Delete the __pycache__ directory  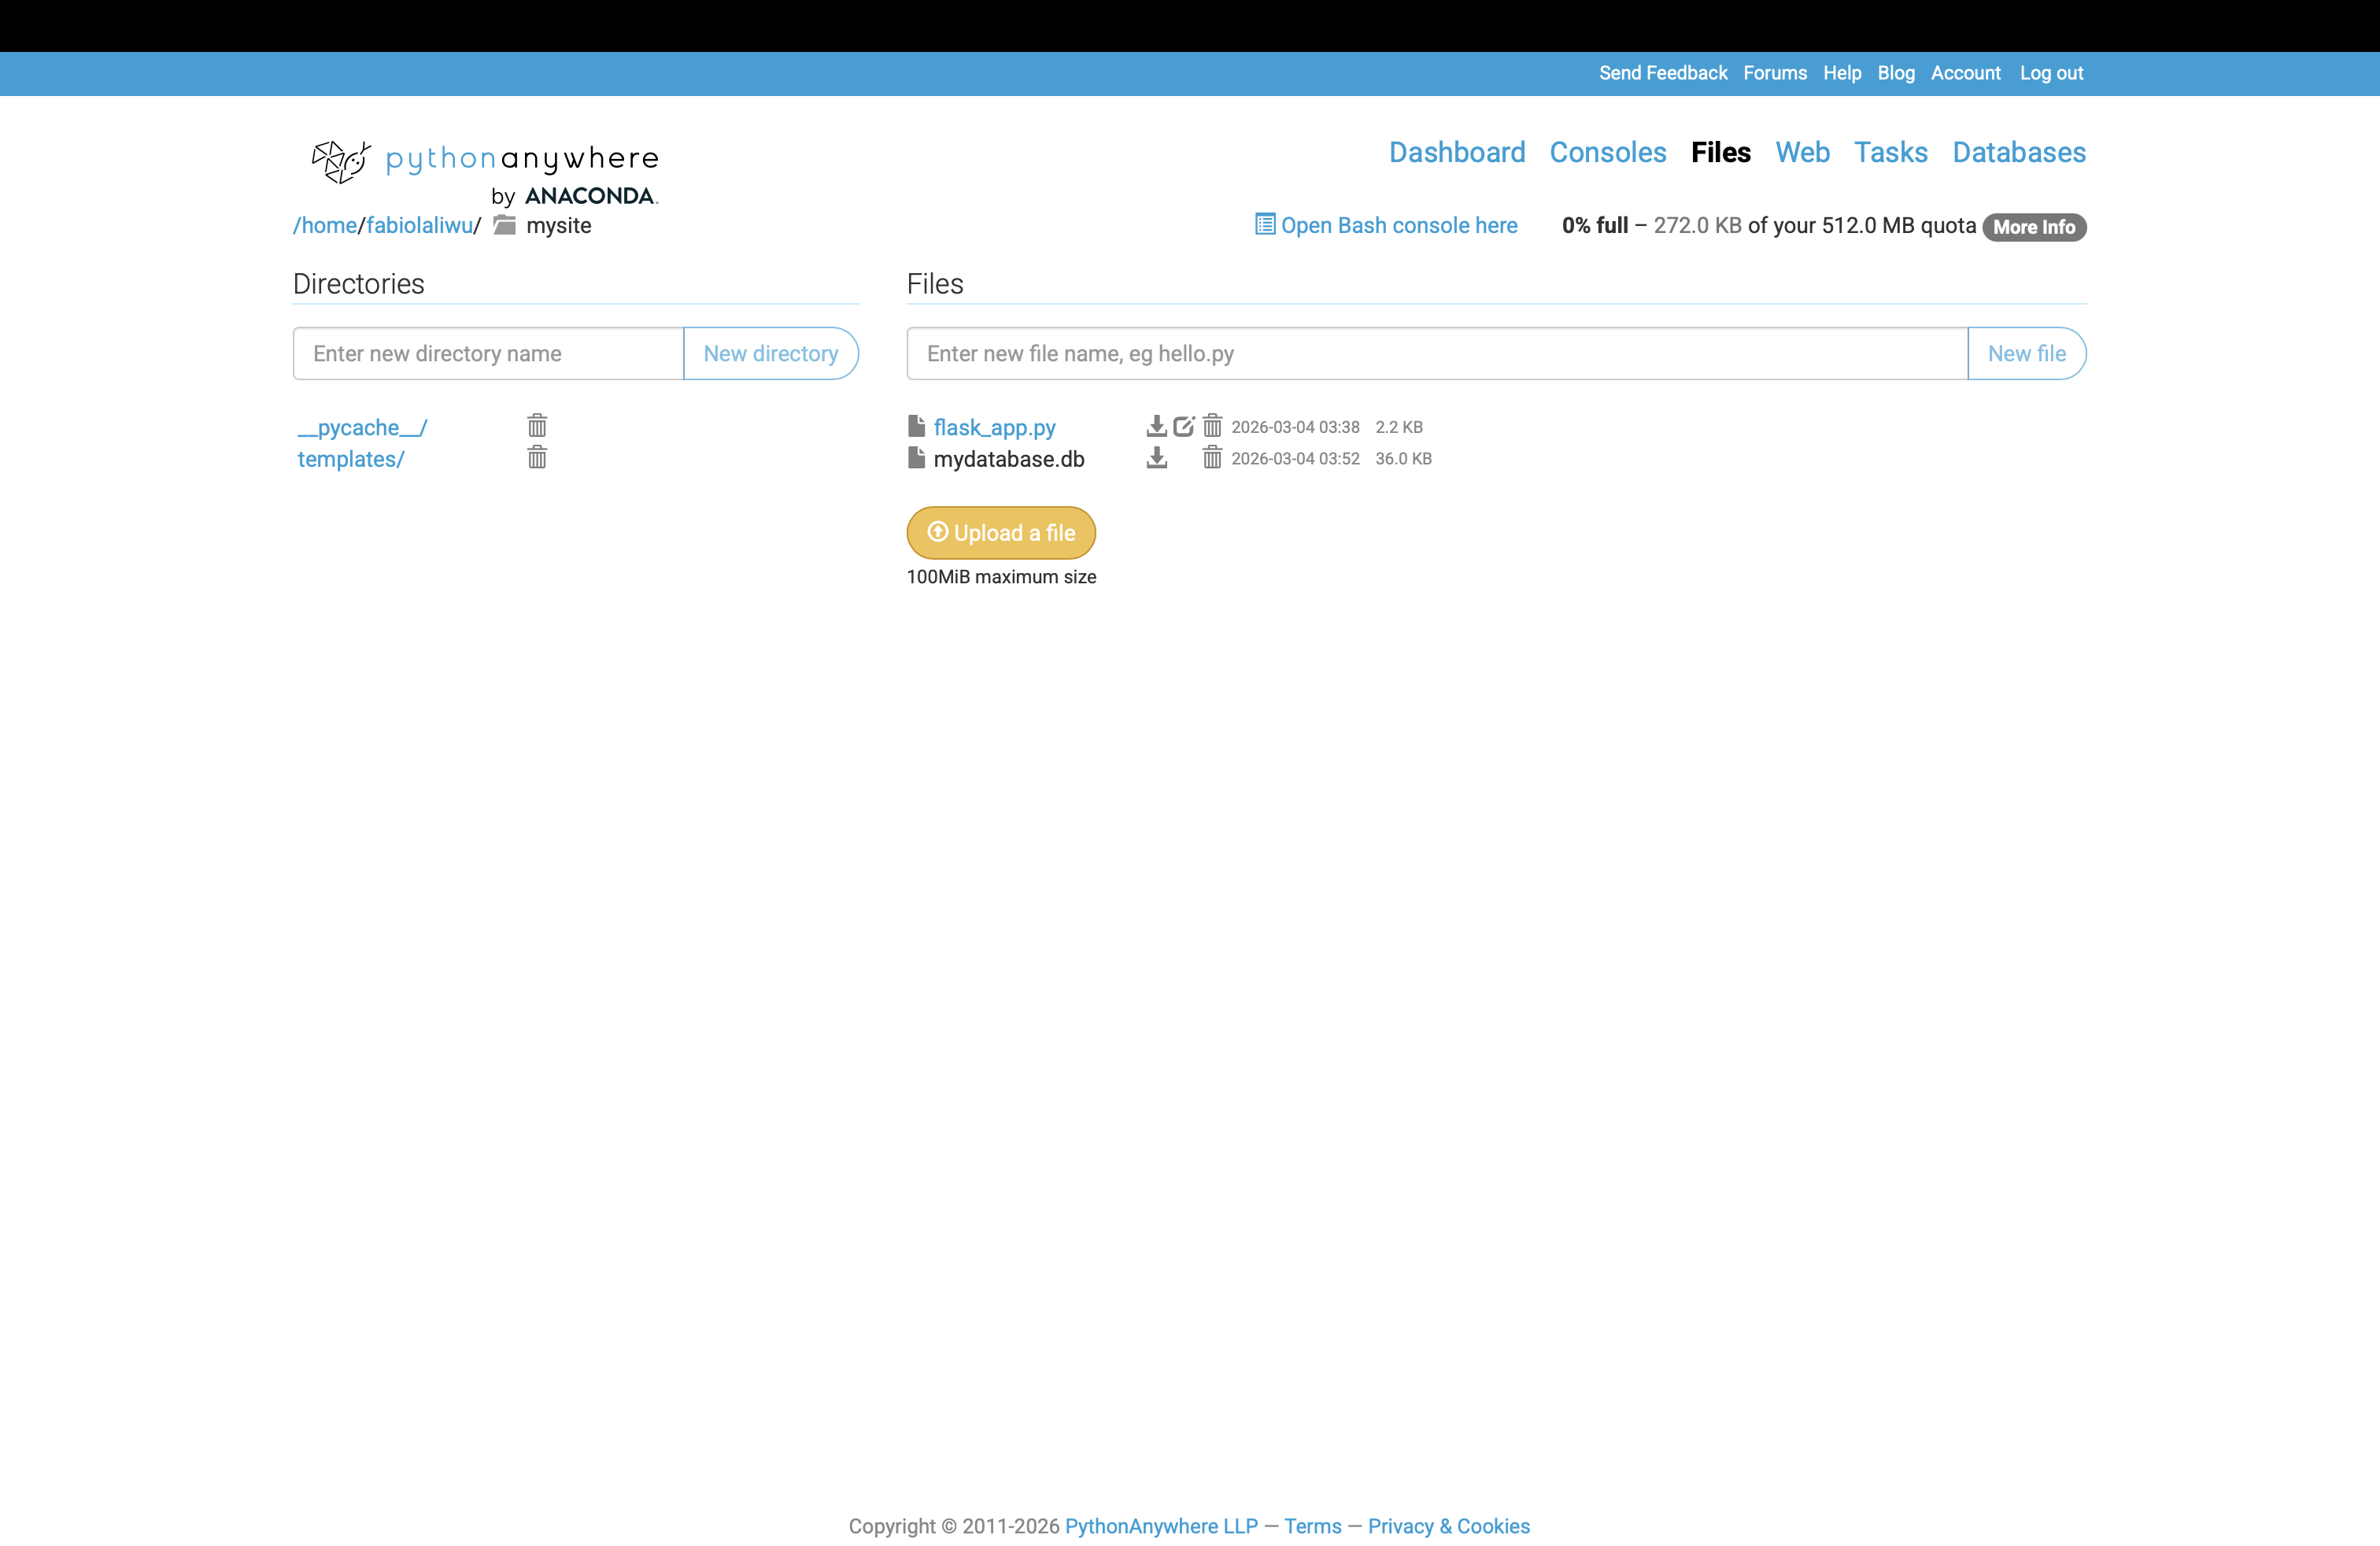point(537,427)
